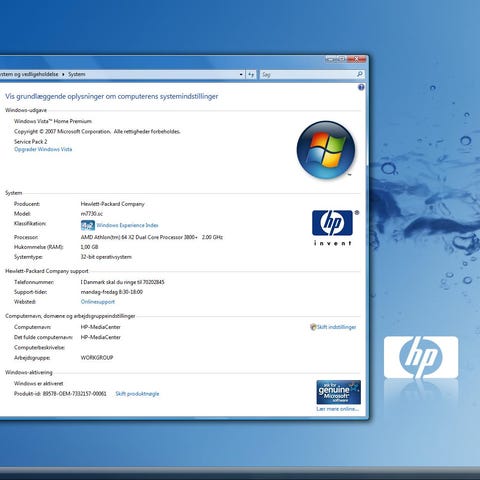
Task: Click the WORKGROUP value
Action: click(97, 358)
